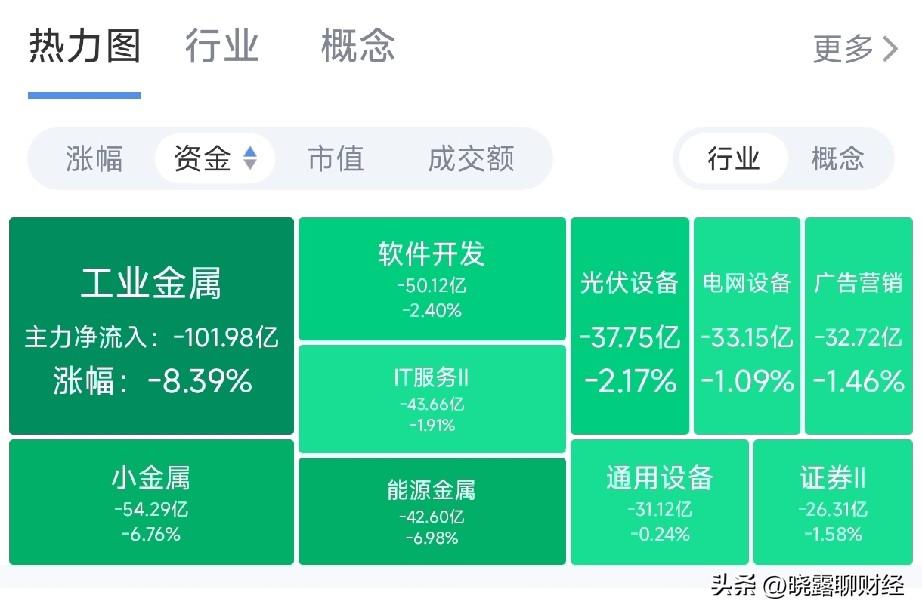This screenshot has width=922, height=615.
Task: Expand more sectors via 更多
Action: 847,47
